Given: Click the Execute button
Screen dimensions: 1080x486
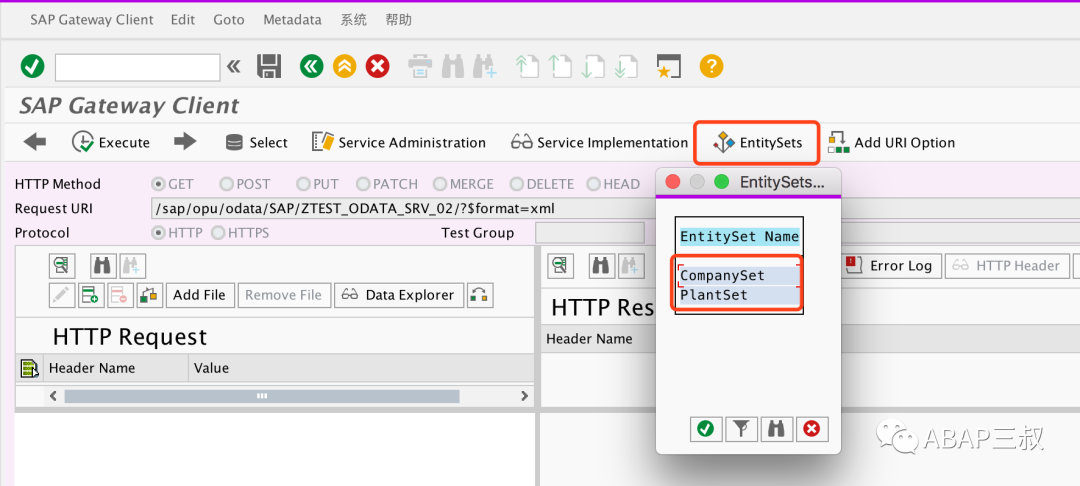Looking at the screenshot, I should pyautogui.click(x=111, y=142).
